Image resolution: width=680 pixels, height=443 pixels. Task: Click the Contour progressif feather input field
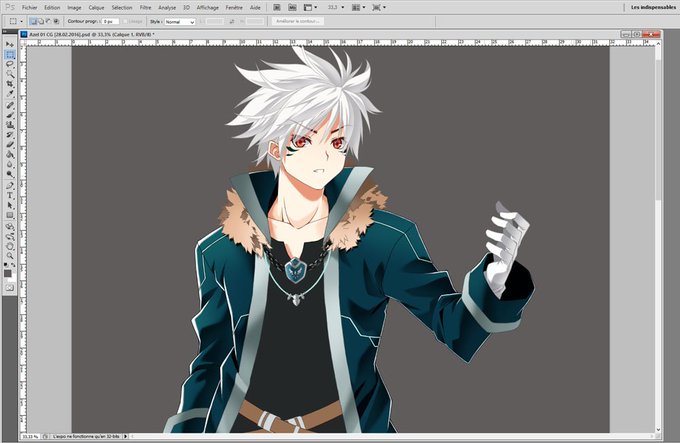pyautogui.click(x=111, y=21)
